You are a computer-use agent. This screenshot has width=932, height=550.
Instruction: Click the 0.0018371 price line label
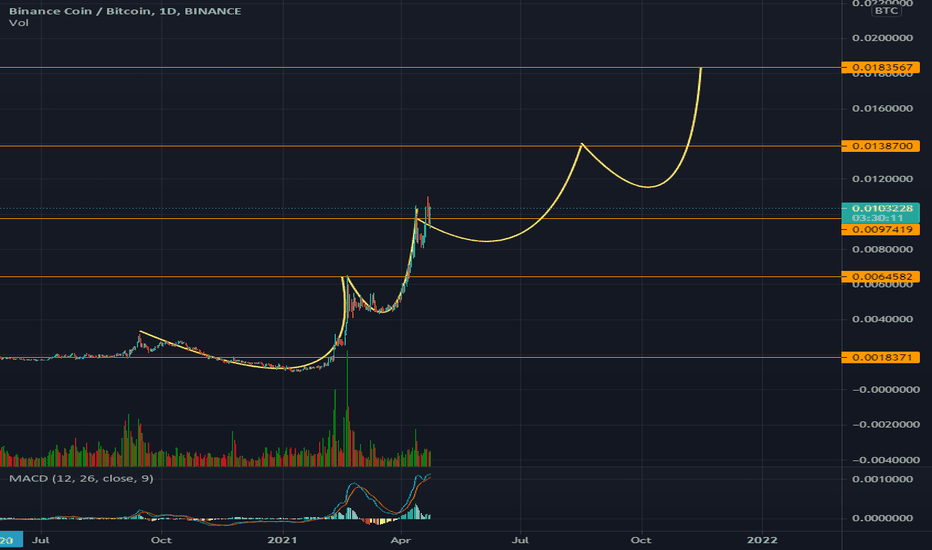point(881,357)
